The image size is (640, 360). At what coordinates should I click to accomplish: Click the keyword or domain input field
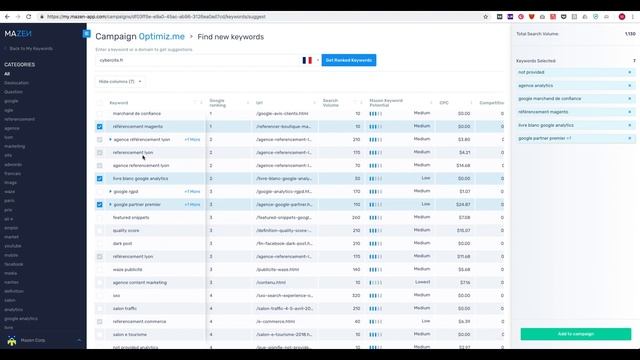click(198, 60)
